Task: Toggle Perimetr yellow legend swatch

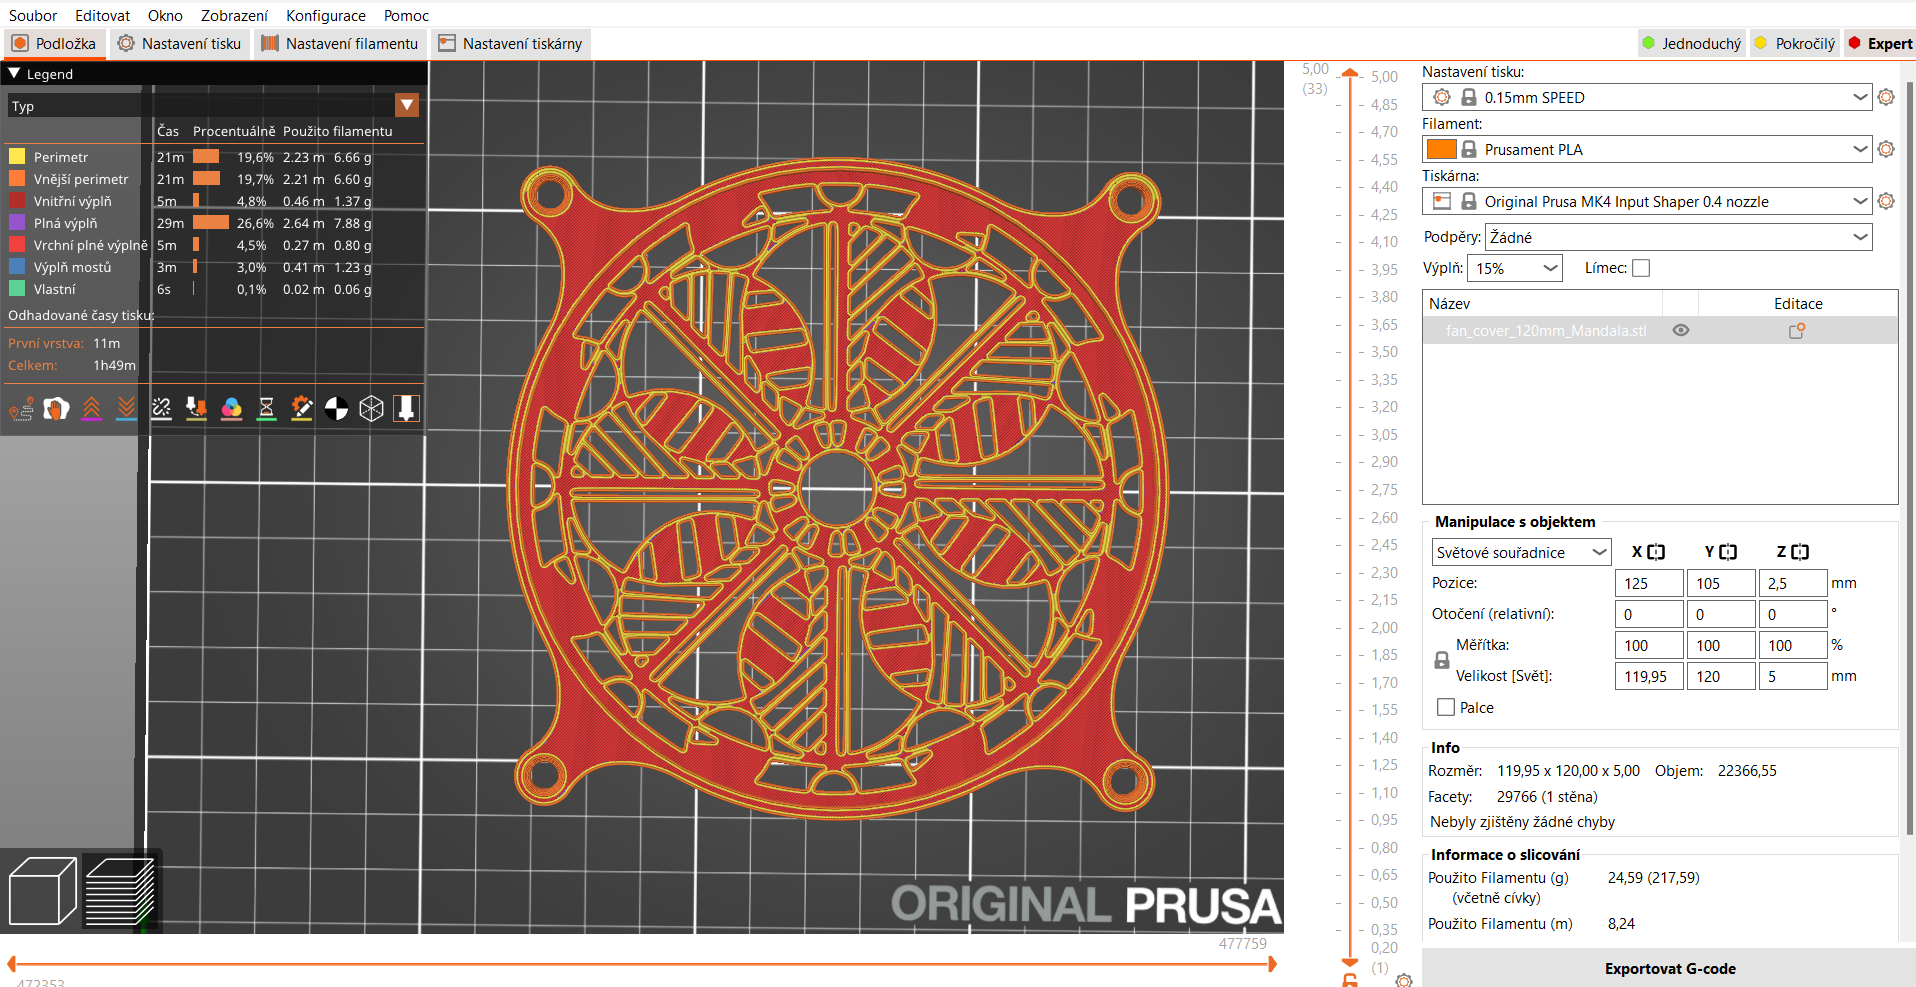Action: click(x=17, y=157)
